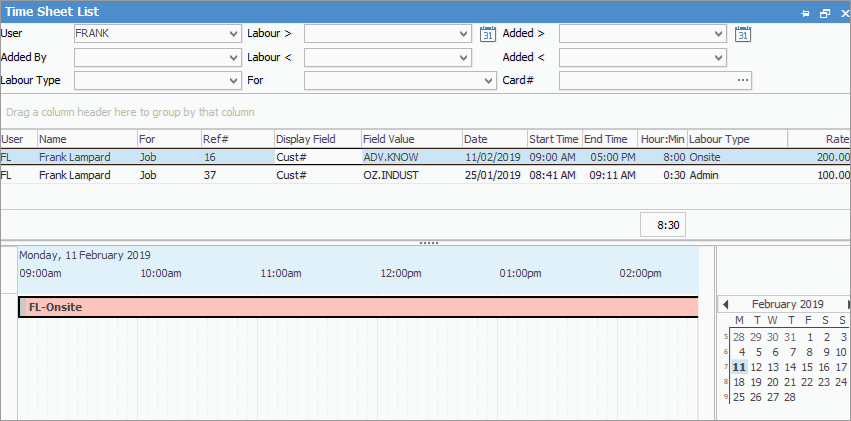Select the OZ.INDUST field value cell
Screen dimensions: 851x421
411,175
